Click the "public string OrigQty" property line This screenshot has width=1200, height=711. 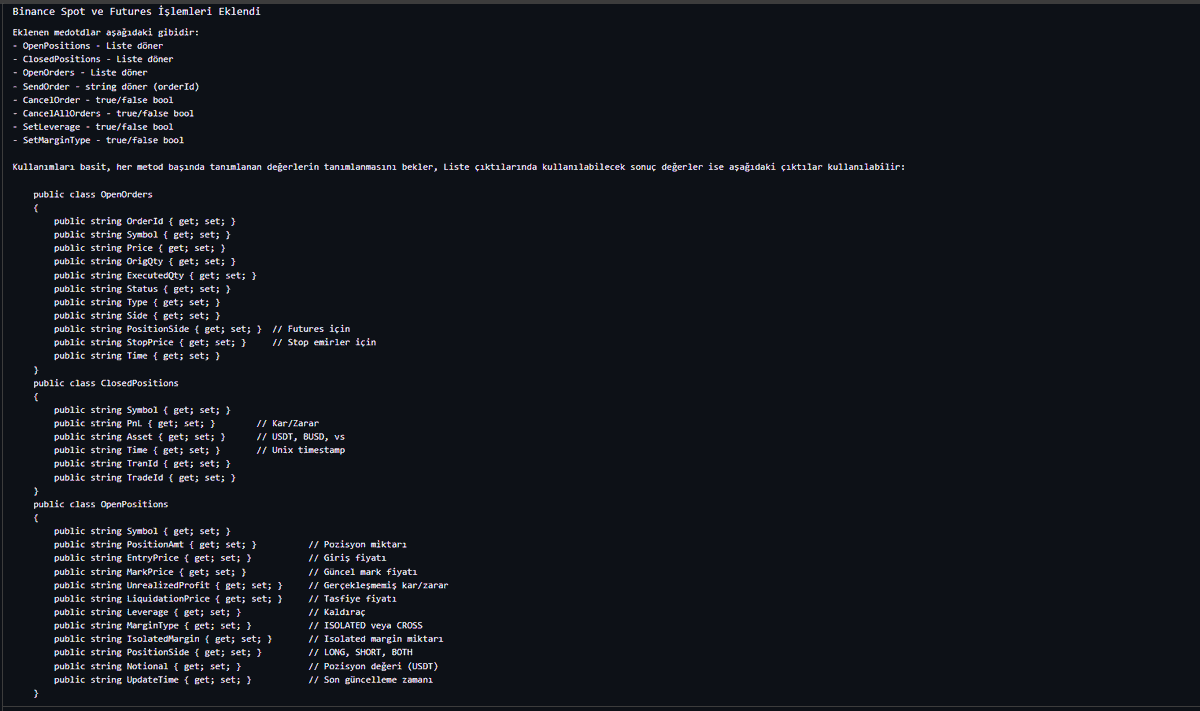tap(145, 261)
